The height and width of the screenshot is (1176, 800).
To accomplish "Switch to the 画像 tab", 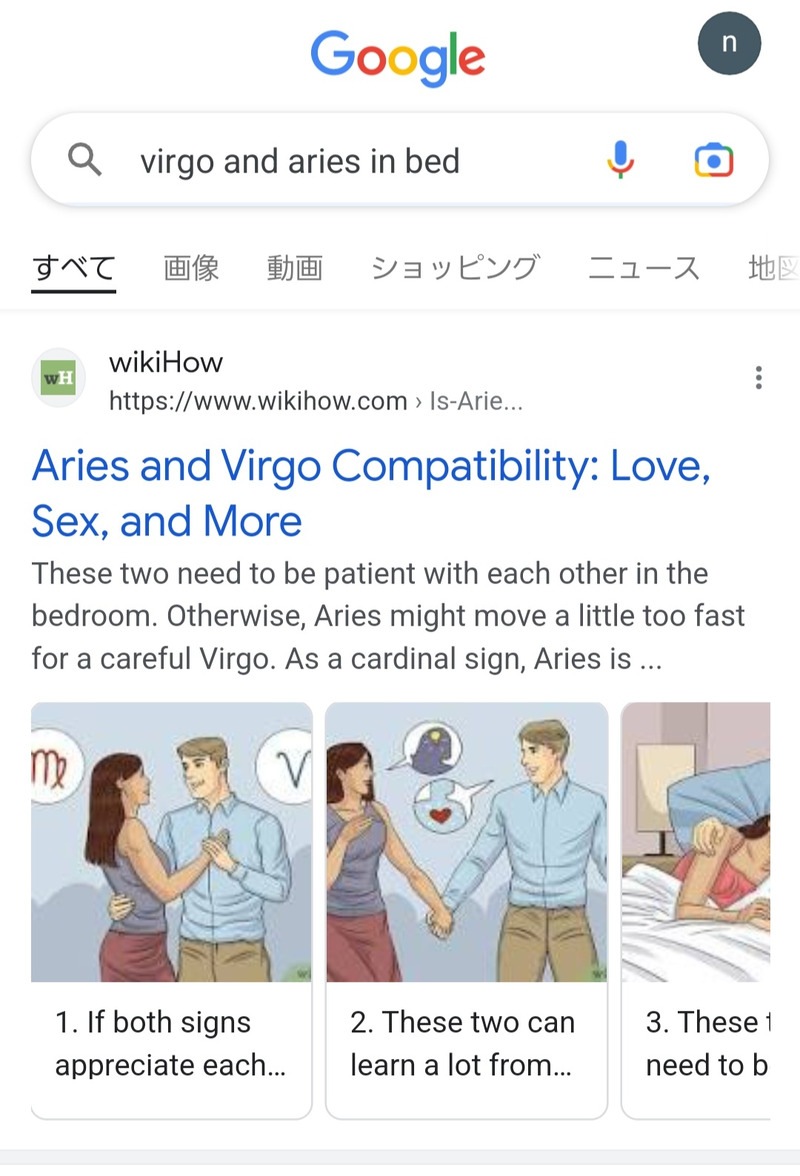I will point(192,268).
